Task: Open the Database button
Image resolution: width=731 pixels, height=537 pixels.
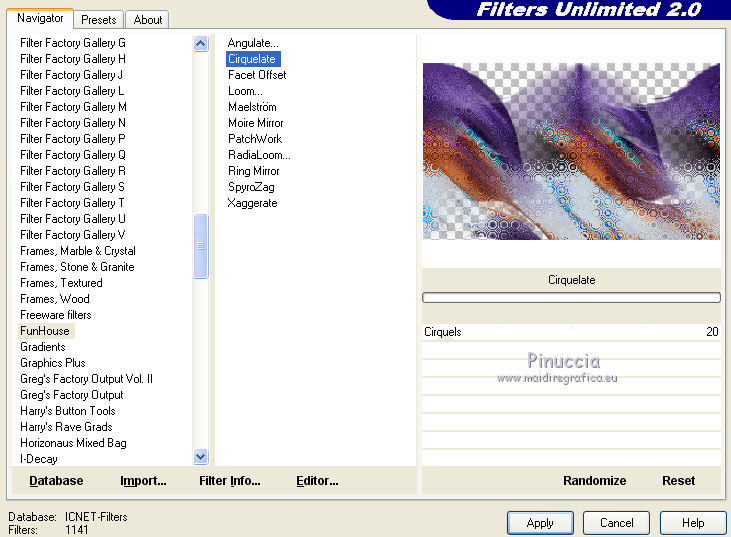Action: [56, 481]
